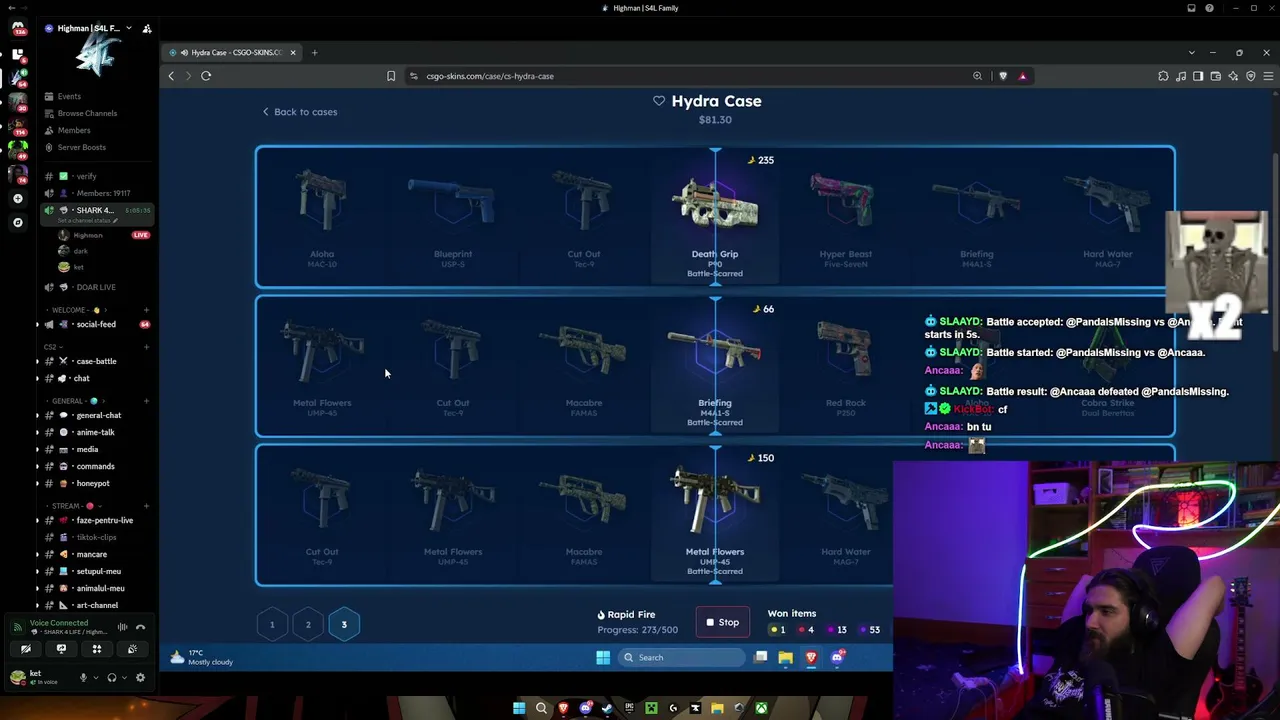Open the browser extensions puzzle icon
This screenshot has height=720, width=1280.
click(1163, 76)
